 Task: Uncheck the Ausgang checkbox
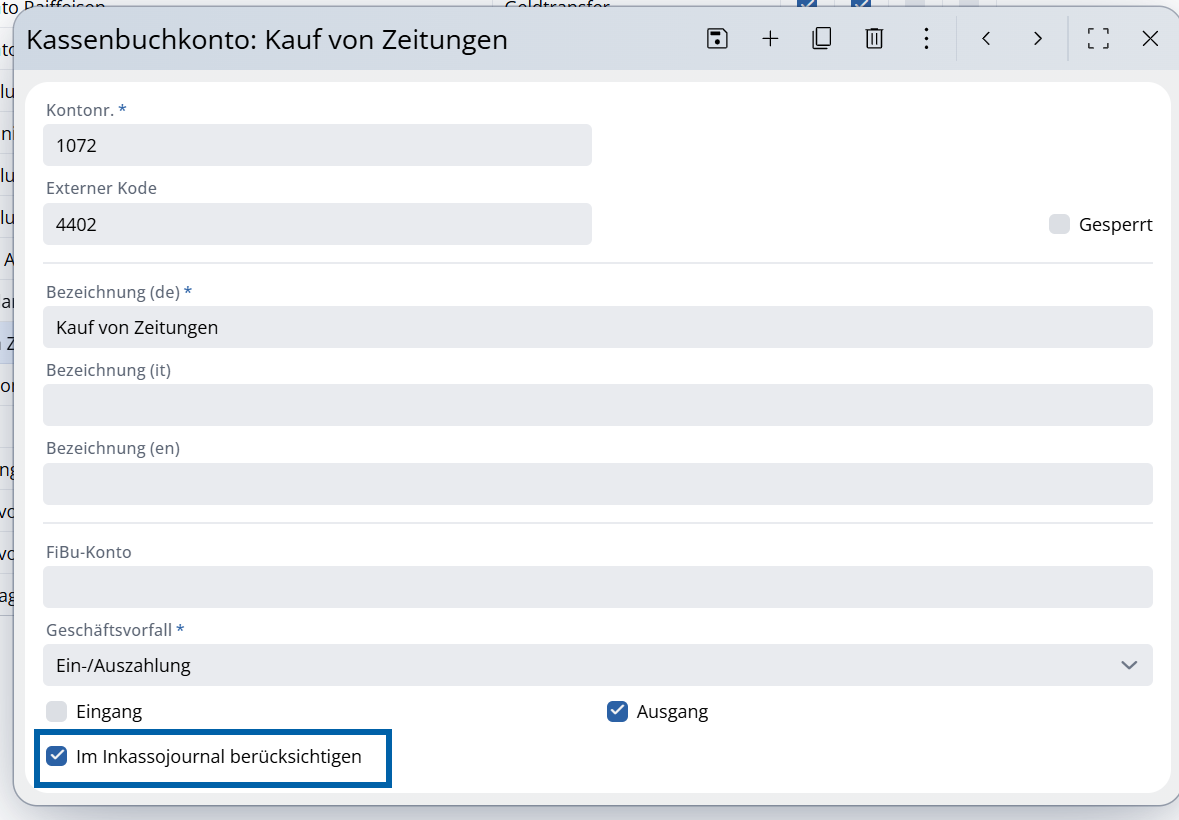pos(617,711)
